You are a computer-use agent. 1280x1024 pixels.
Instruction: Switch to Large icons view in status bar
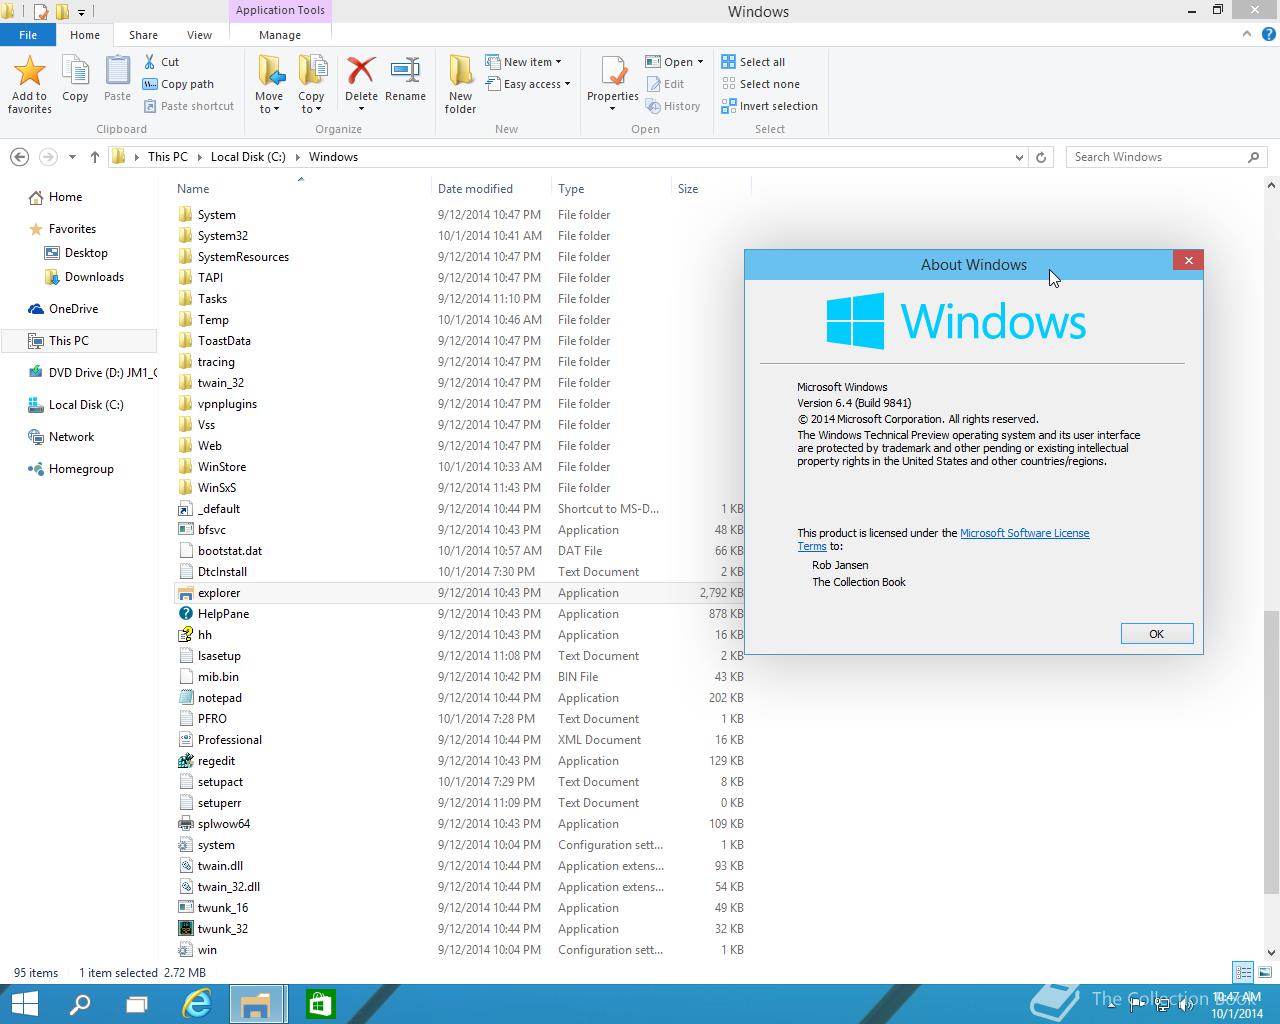(1265, 972)
